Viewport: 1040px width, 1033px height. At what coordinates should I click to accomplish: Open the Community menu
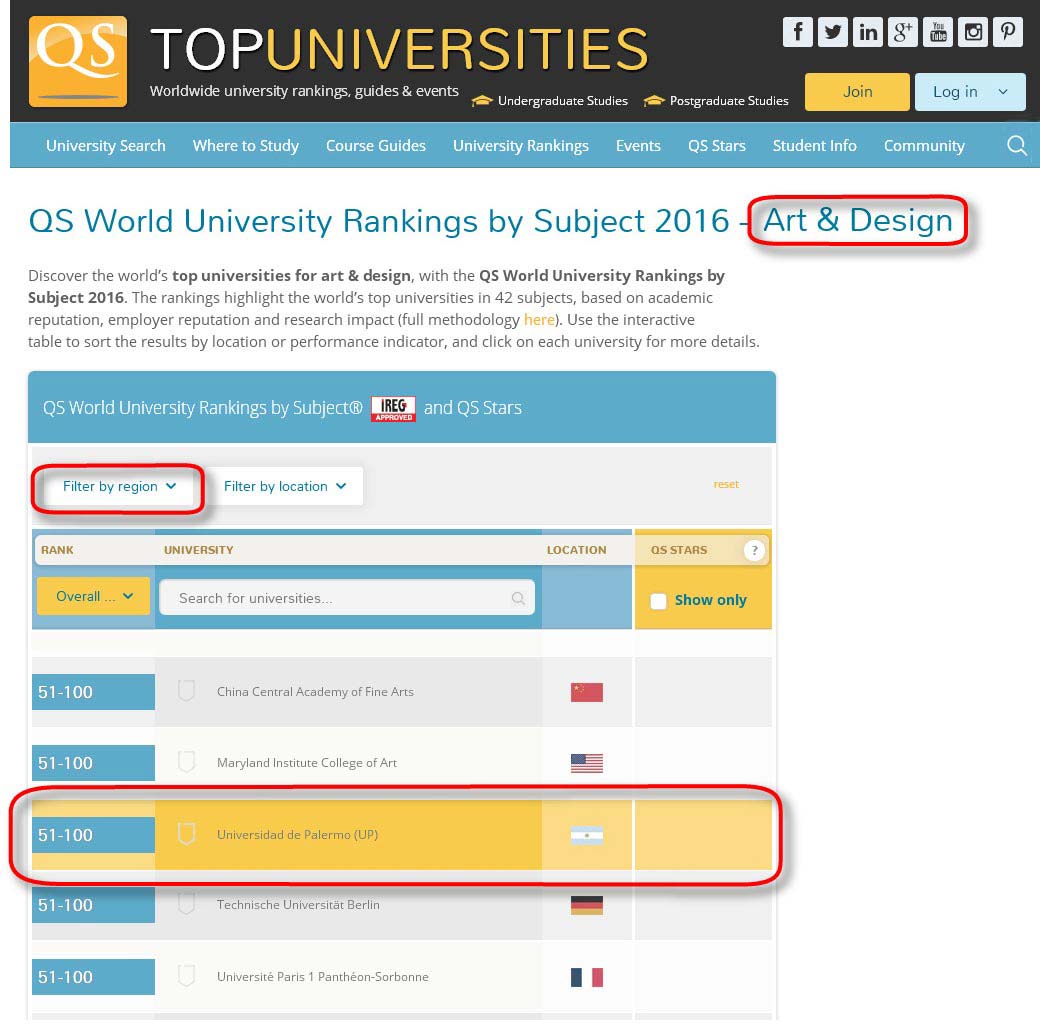click(x=924, y=145)
